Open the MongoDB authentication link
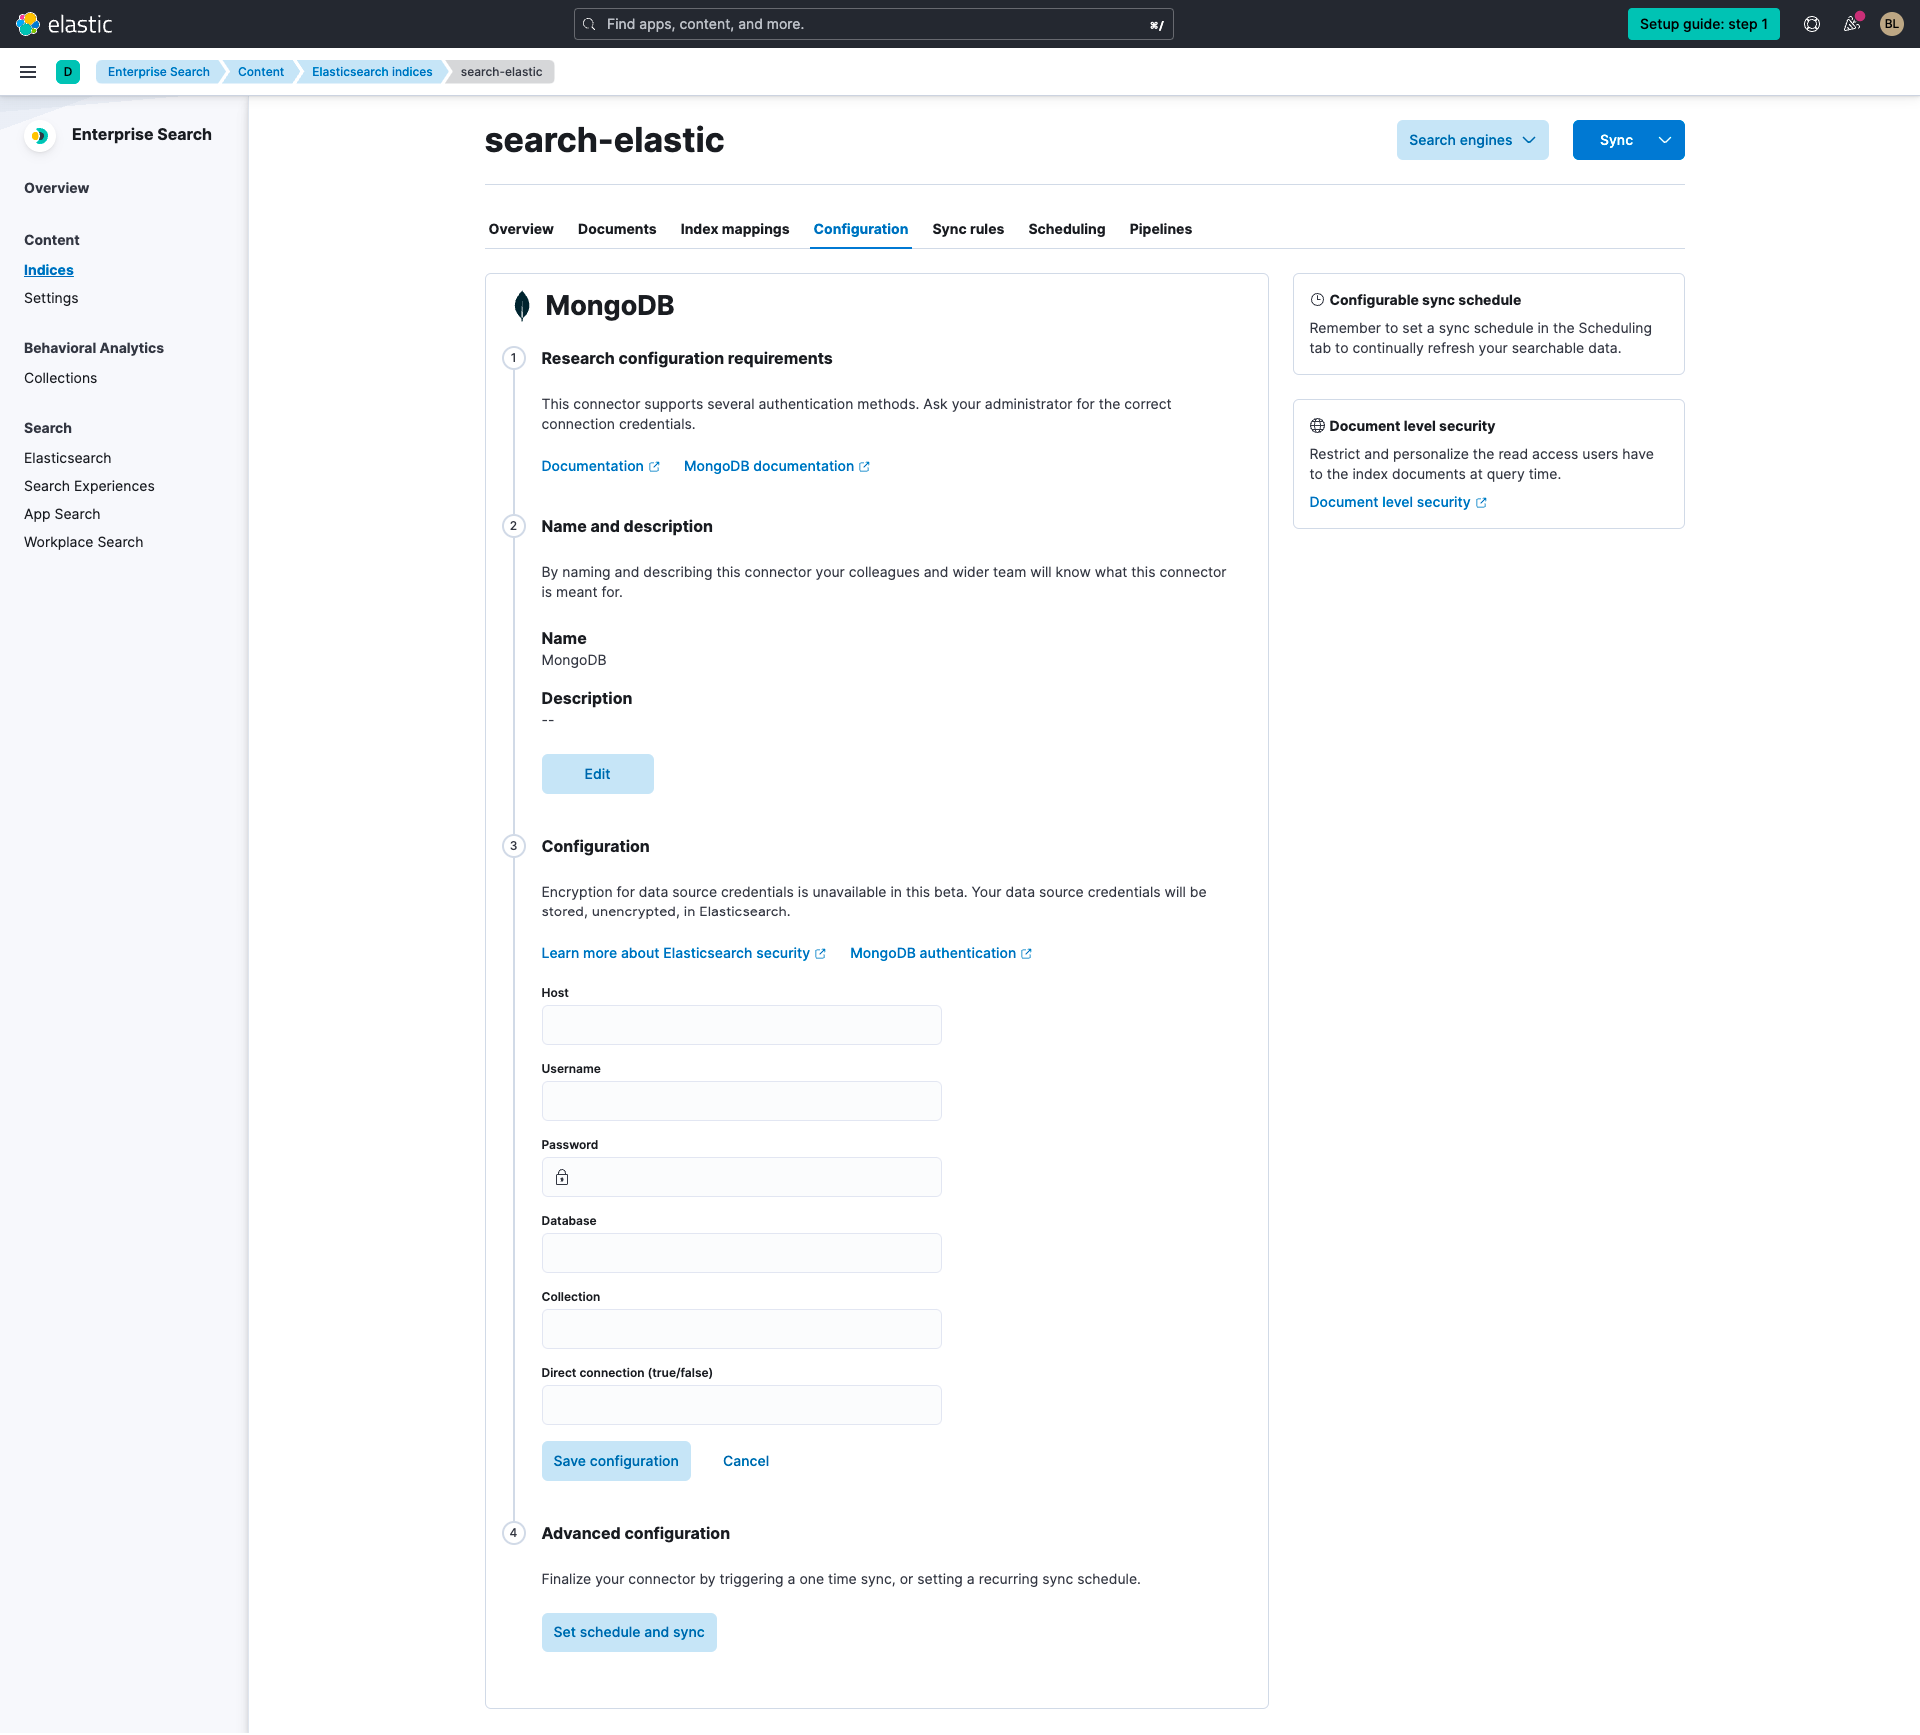The height and width of the screenshot is (1735, 1920). point(941,953)
